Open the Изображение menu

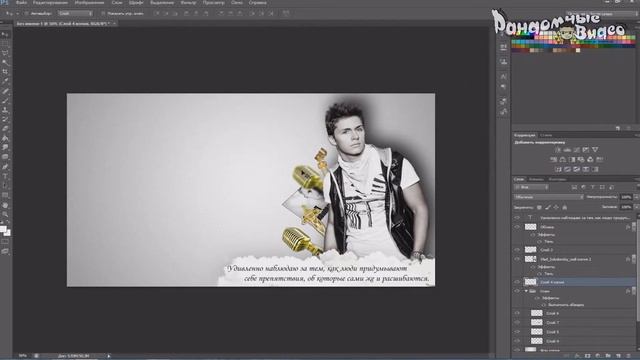[89, 2]
